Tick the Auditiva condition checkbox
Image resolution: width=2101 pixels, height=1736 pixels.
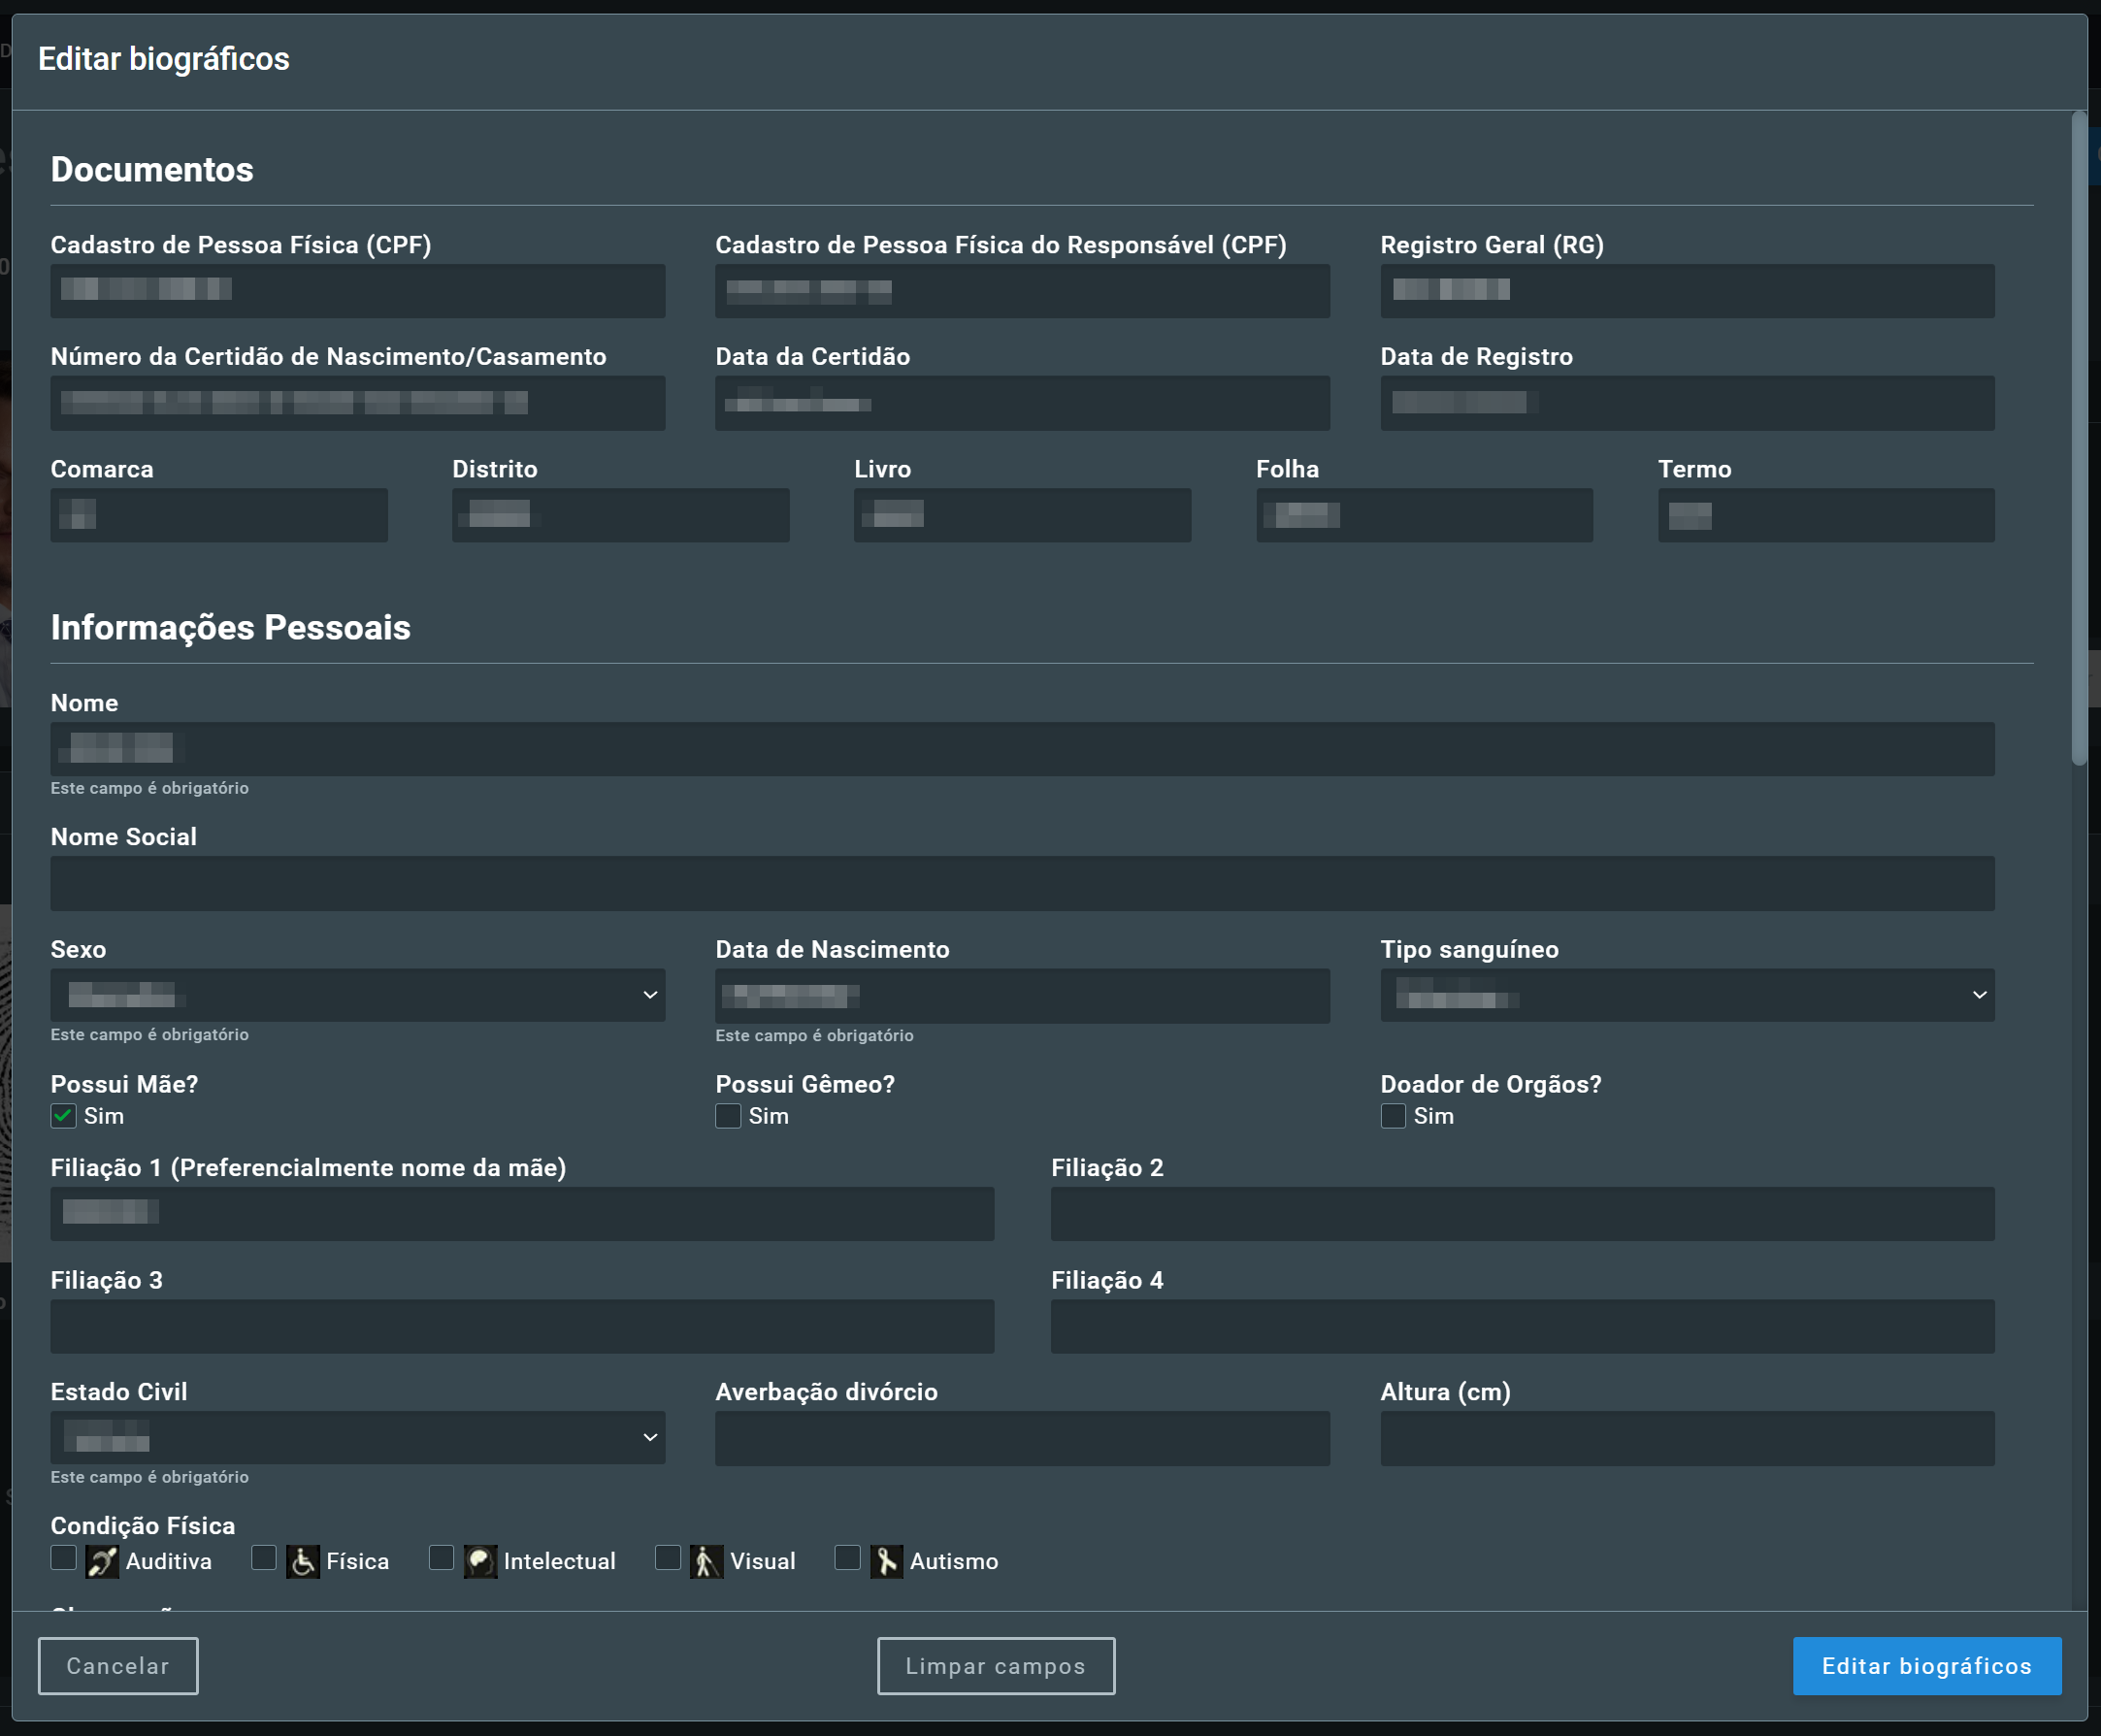63,1558
